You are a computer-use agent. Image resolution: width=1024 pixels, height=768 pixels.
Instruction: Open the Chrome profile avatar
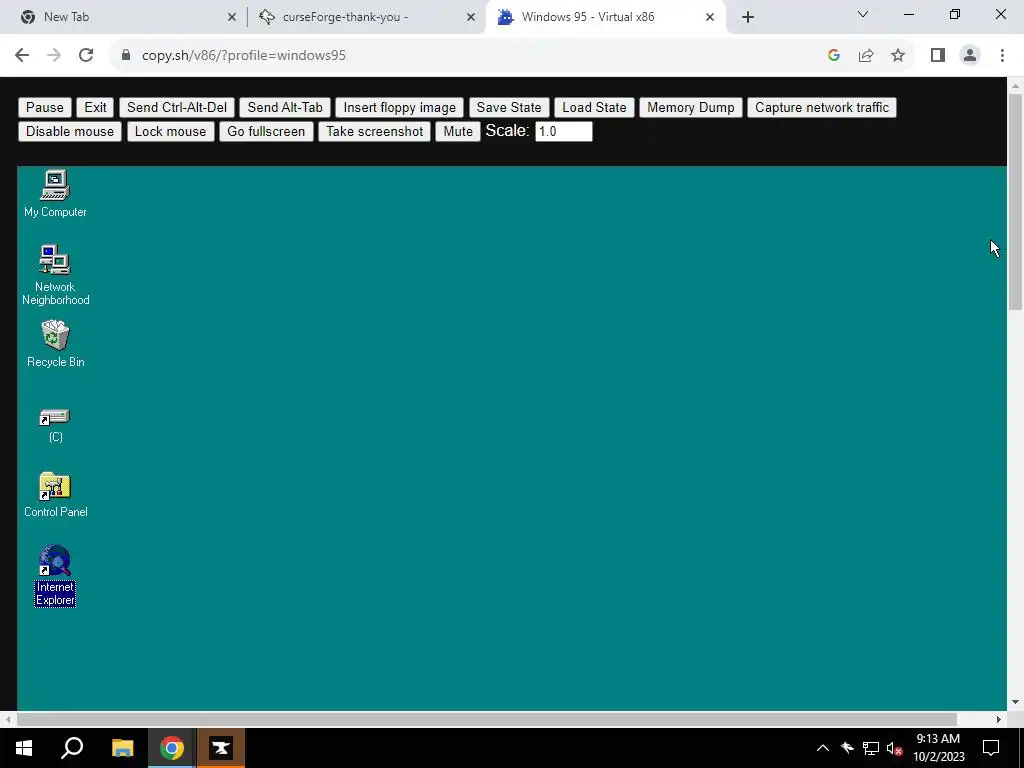click(970, 56)
